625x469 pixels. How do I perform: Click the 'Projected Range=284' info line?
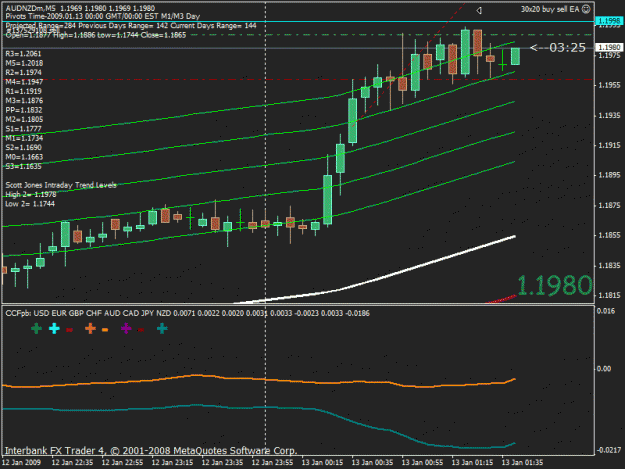pyautogui.click(x=131, y=26)
